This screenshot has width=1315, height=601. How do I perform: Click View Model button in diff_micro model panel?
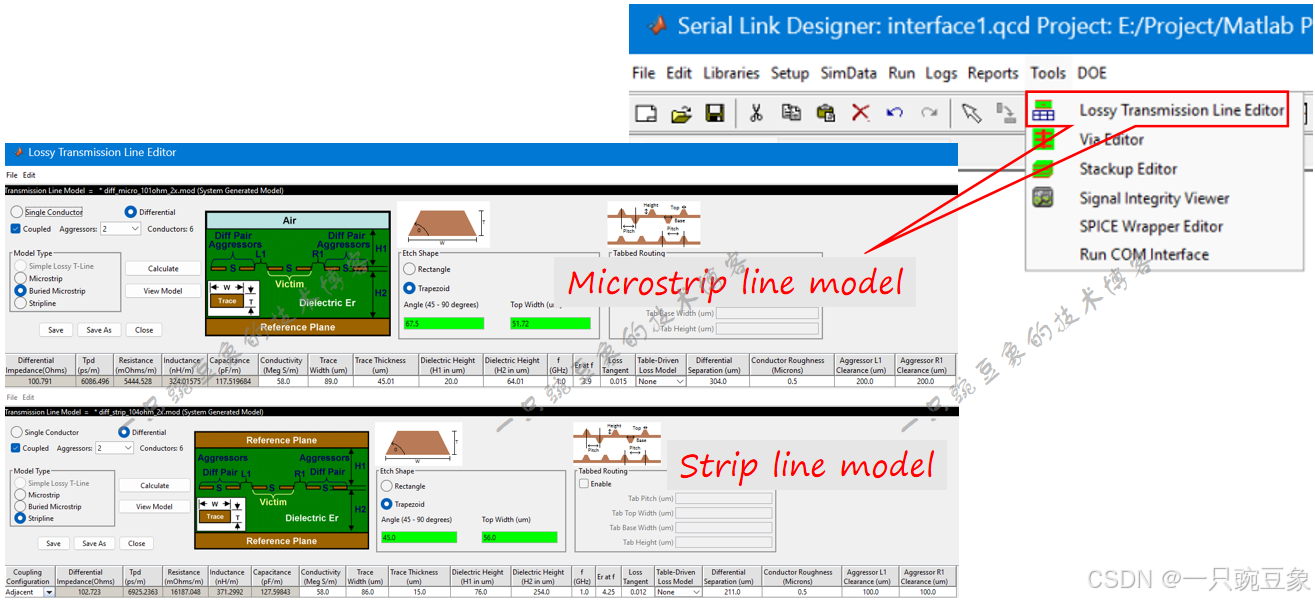click(x=163, y=291)
